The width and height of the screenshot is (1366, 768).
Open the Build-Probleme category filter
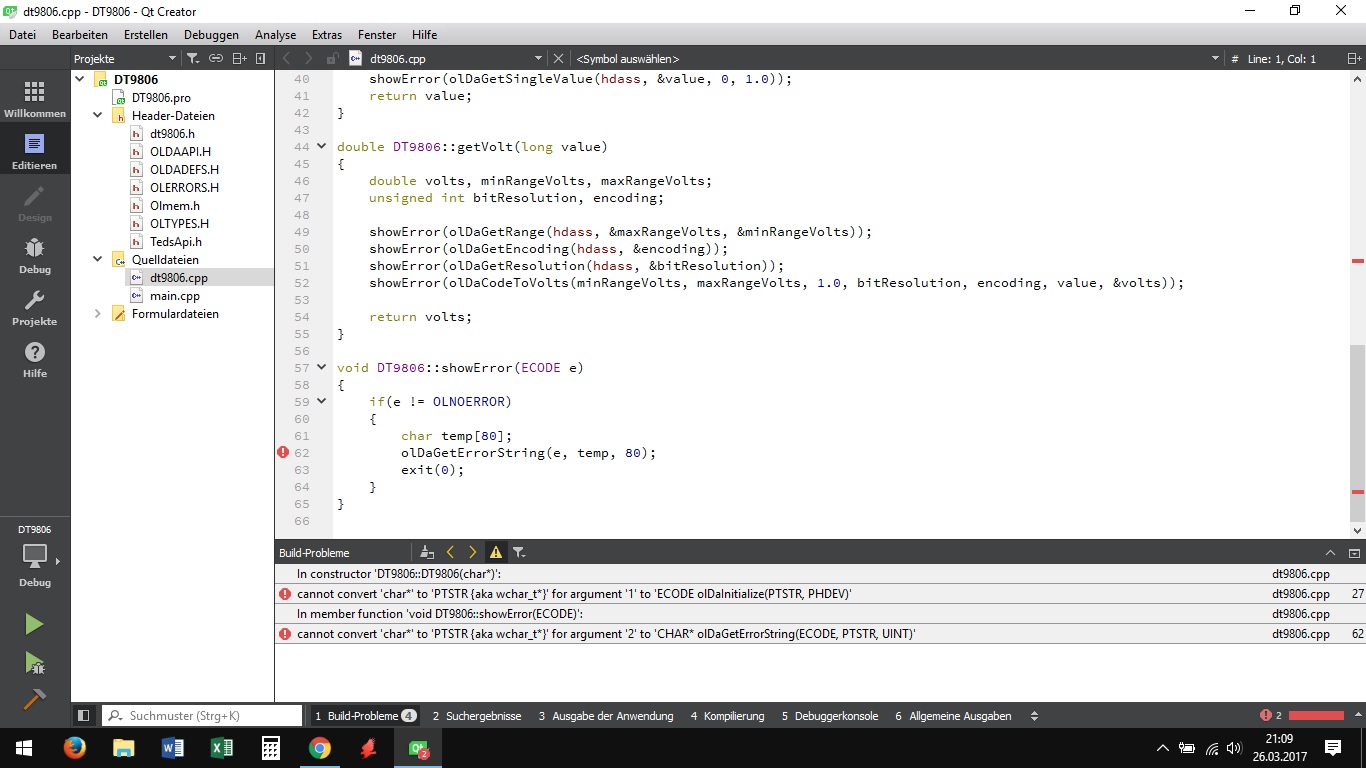pos(519,552)
